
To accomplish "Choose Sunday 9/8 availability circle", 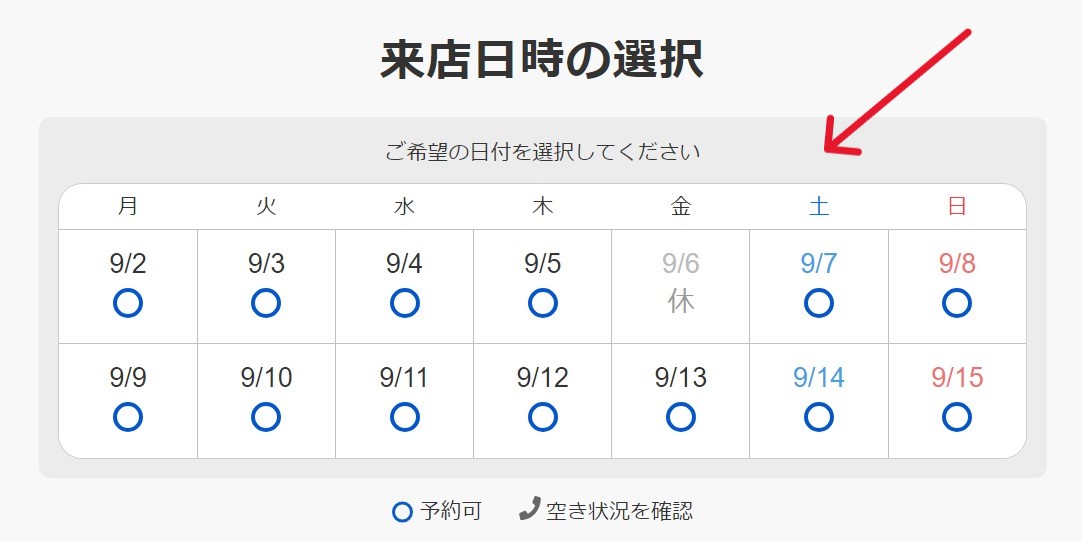I will point(956,302).
